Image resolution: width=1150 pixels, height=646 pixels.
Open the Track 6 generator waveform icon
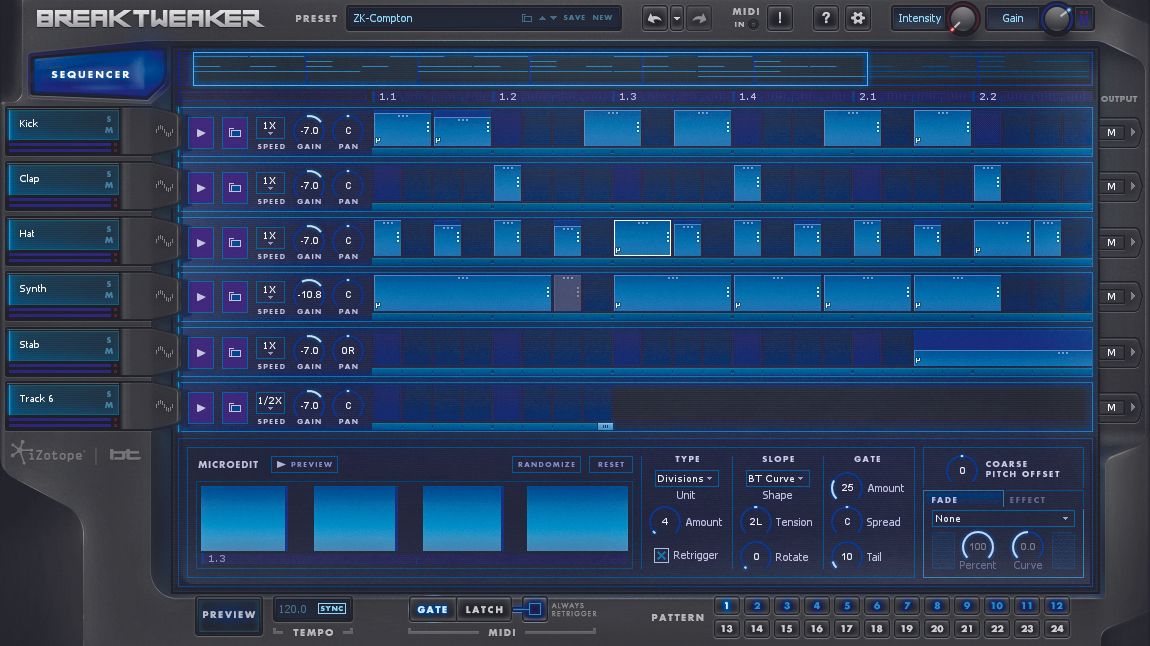point(164,406)
